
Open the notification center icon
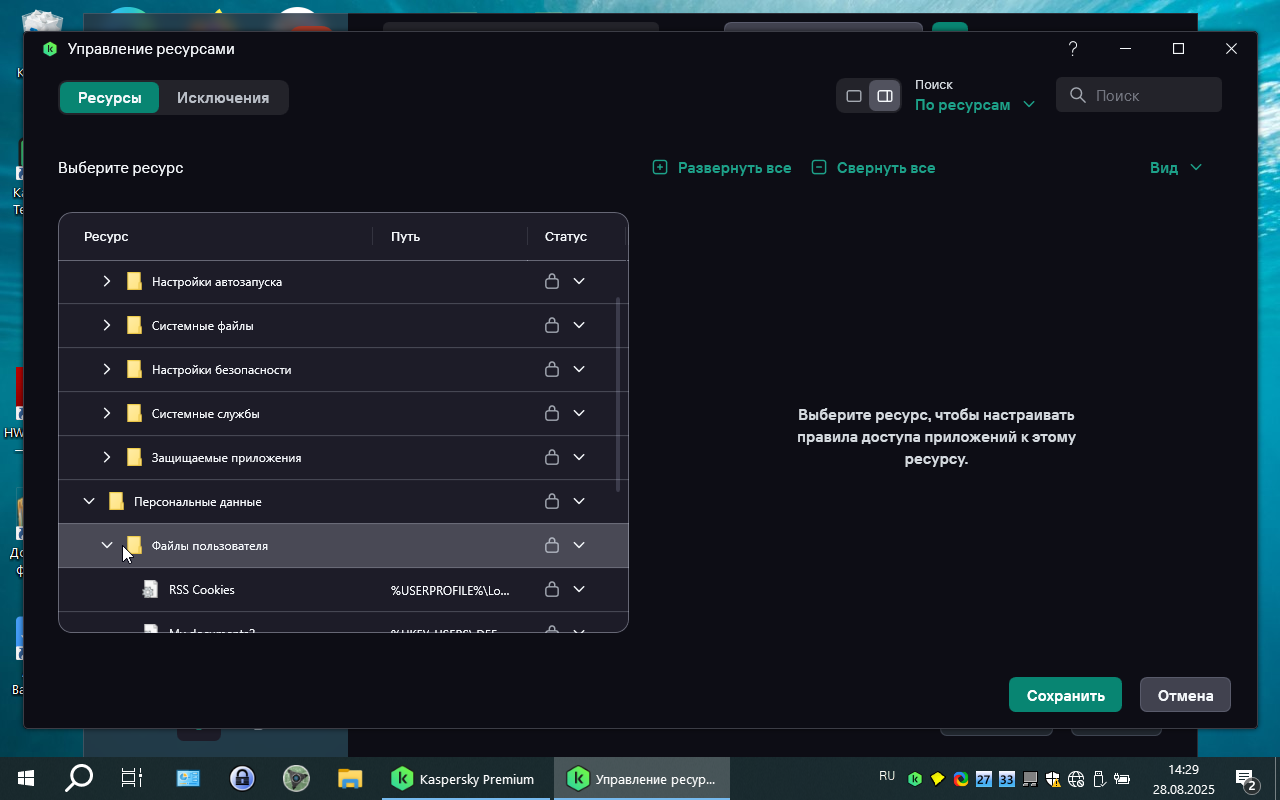(x=1246, y=779)
